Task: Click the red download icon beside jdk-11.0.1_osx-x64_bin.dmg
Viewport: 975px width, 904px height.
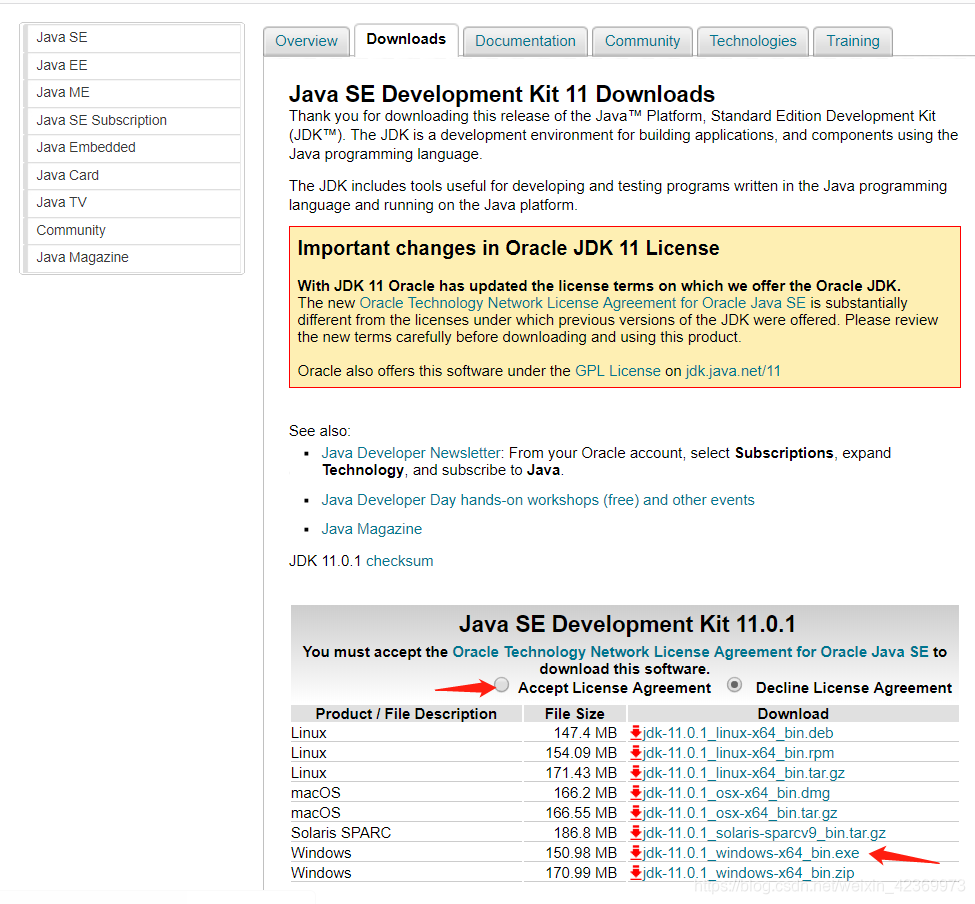Action: [635, 793]
